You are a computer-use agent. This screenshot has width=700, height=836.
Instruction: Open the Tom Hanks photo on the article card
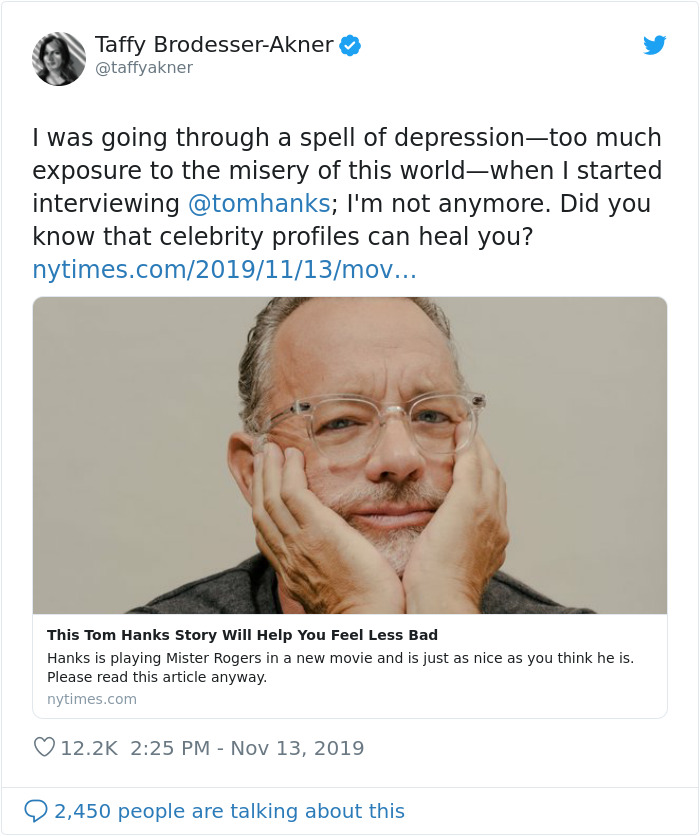pyautogui.click(x=350, y=455)
